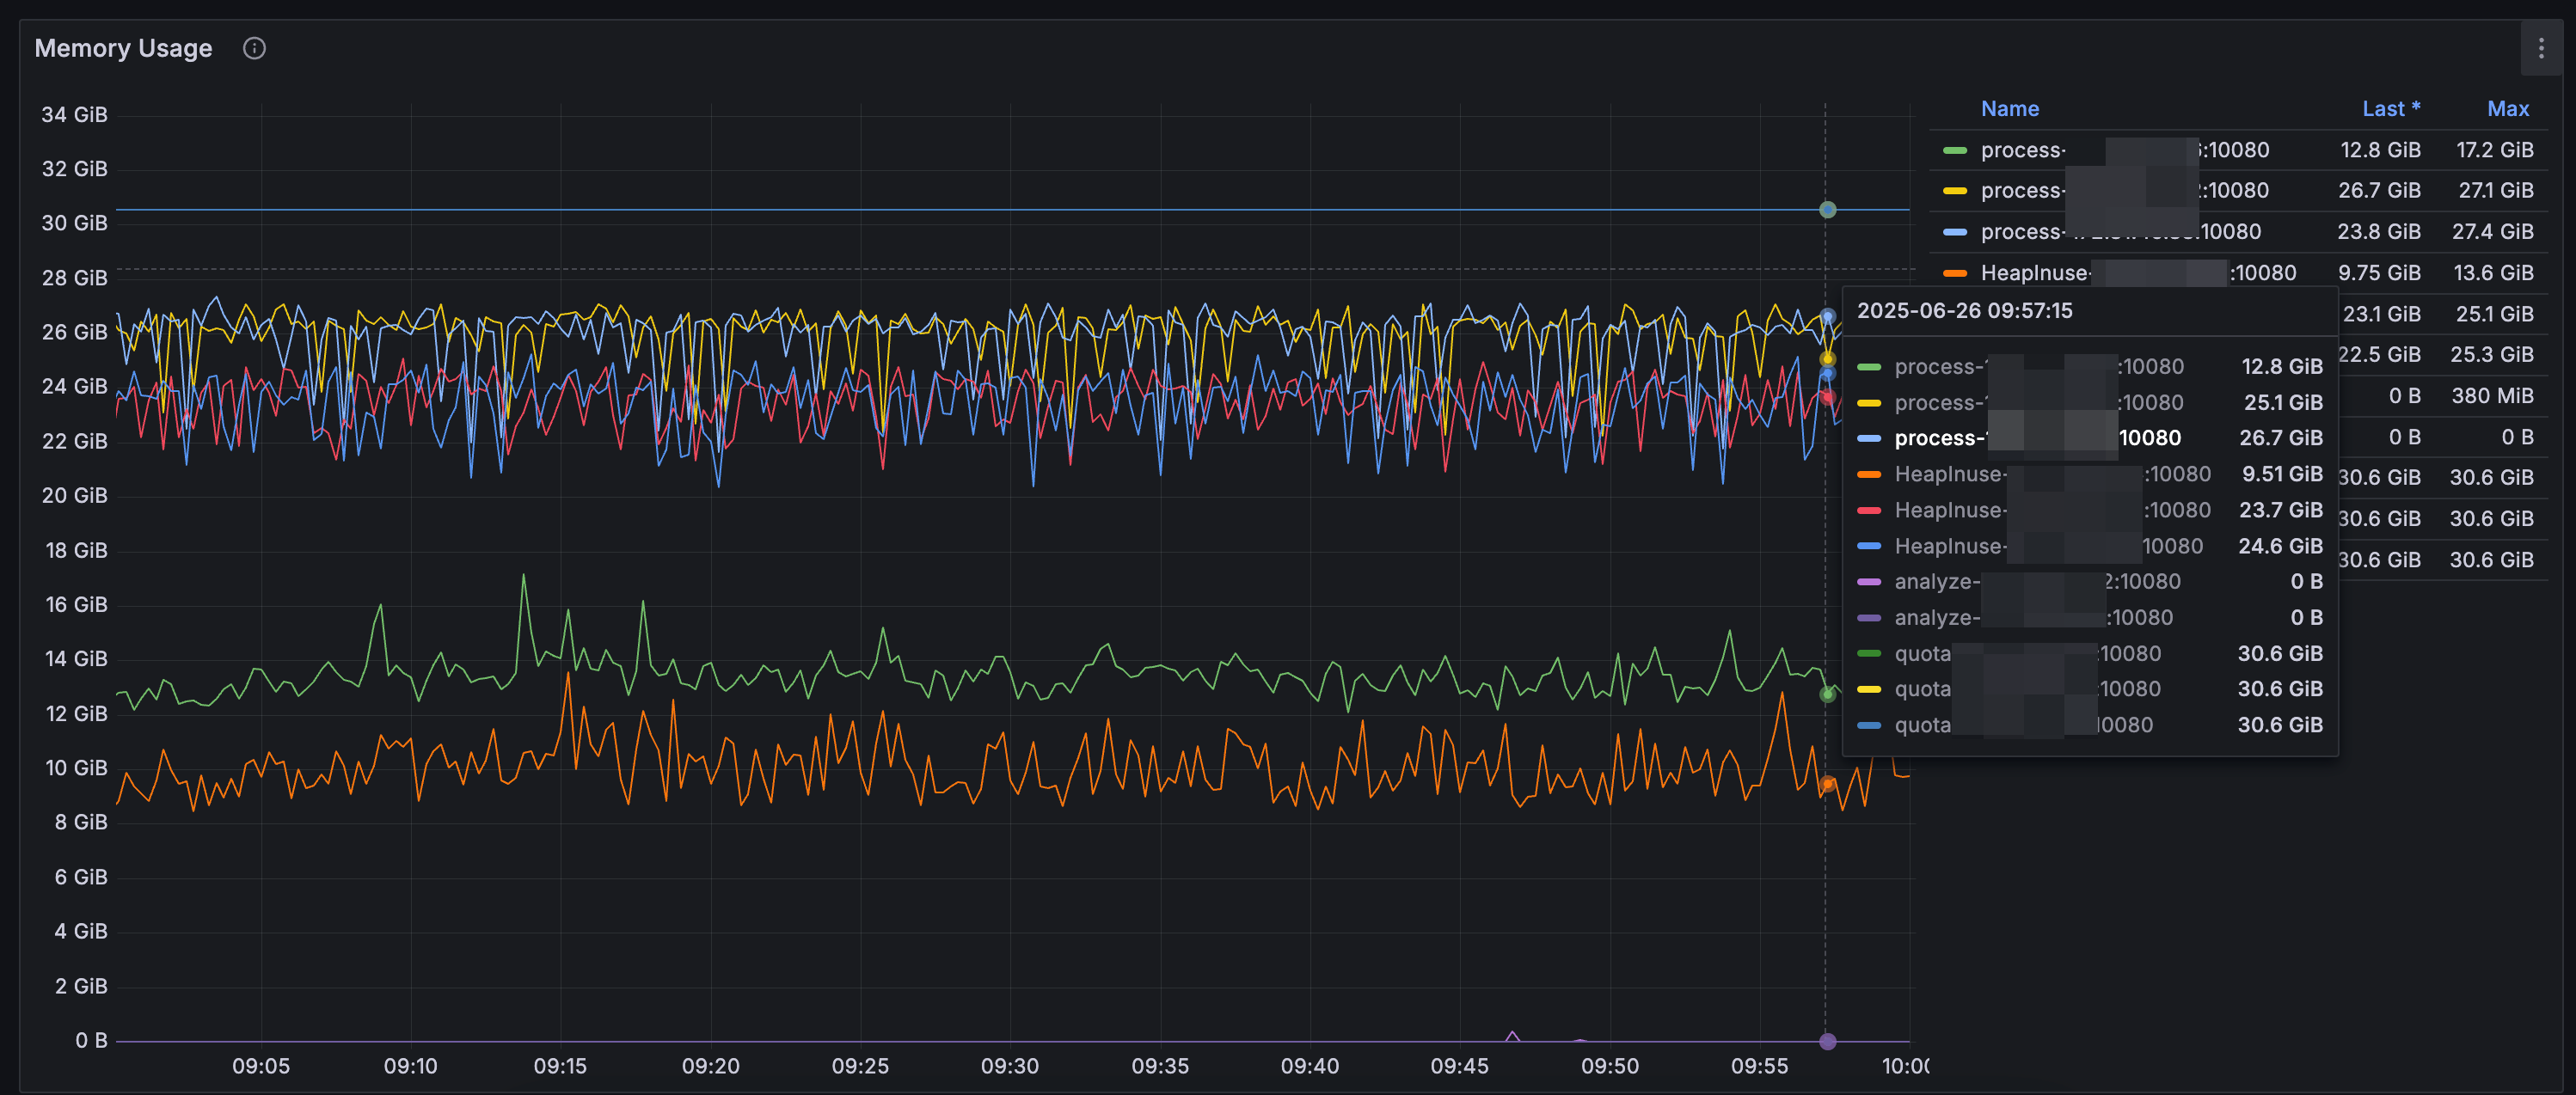Click third process legend name with 27.4 GiB
This screenshot has height=1095, width=2576.
(2022, 232)
